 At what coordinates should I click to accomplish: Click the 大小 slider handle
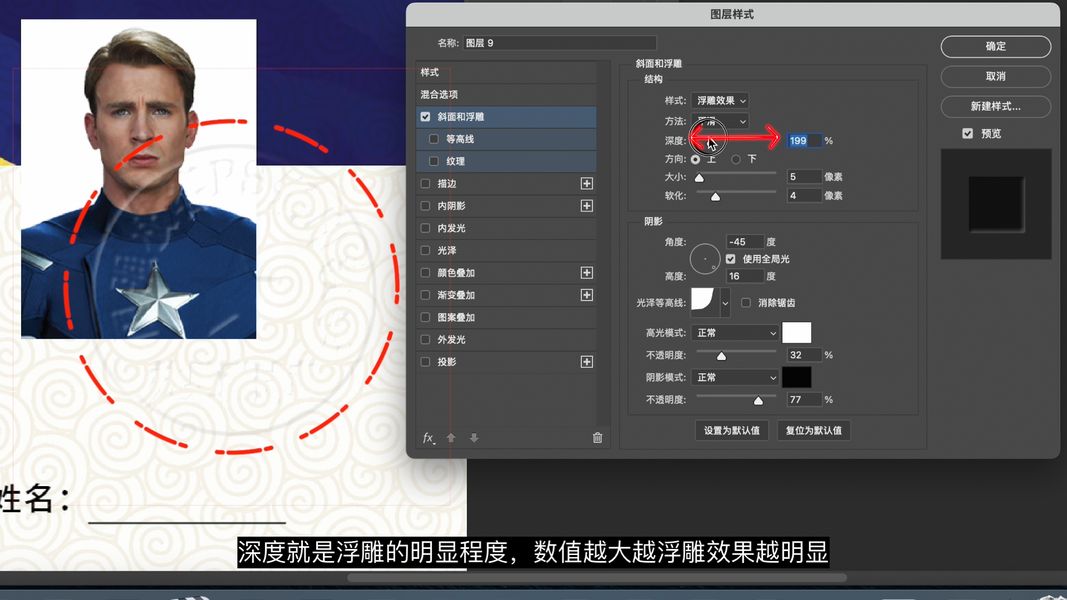[x=699, y=178]
